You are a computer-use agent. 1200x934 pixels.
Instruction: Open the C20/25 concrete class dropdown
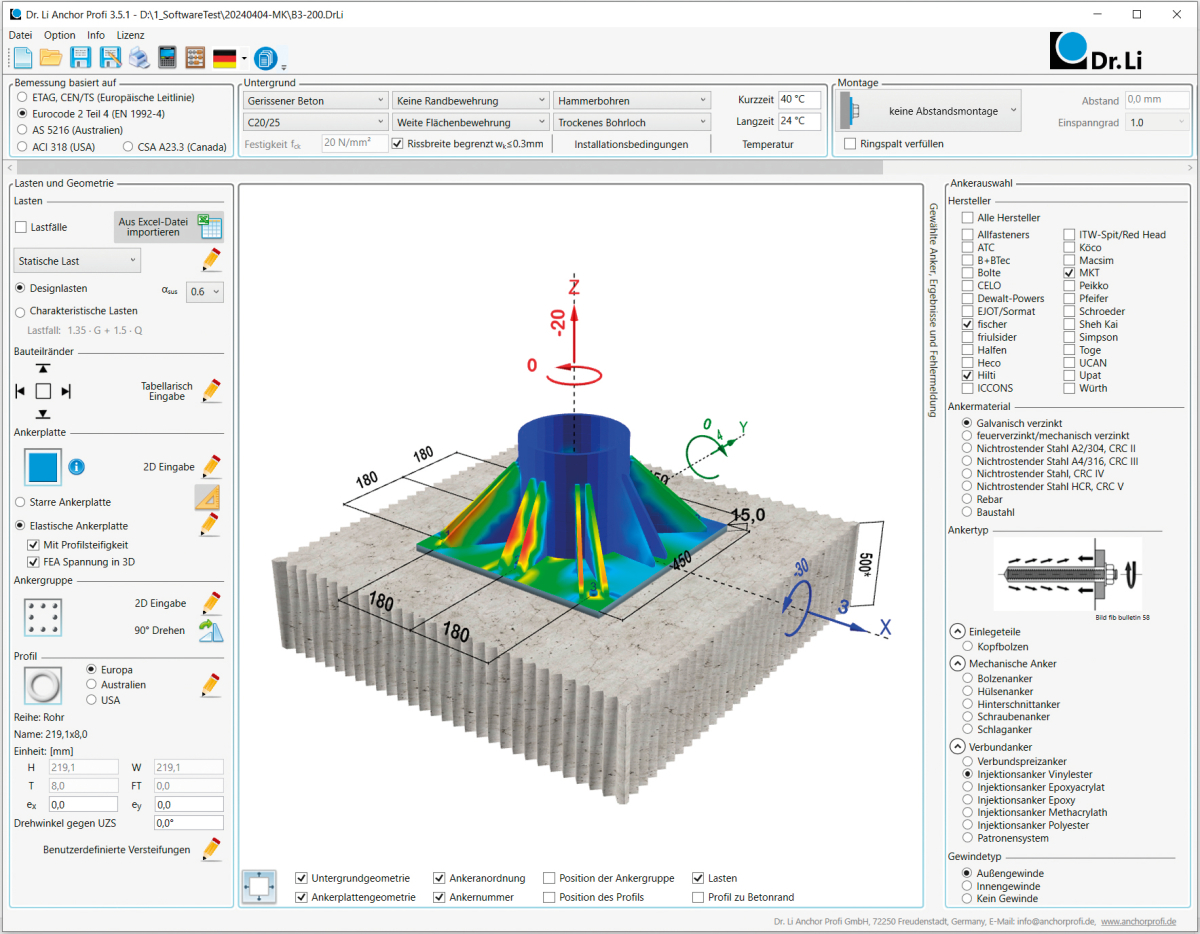[x=315, y=122]
